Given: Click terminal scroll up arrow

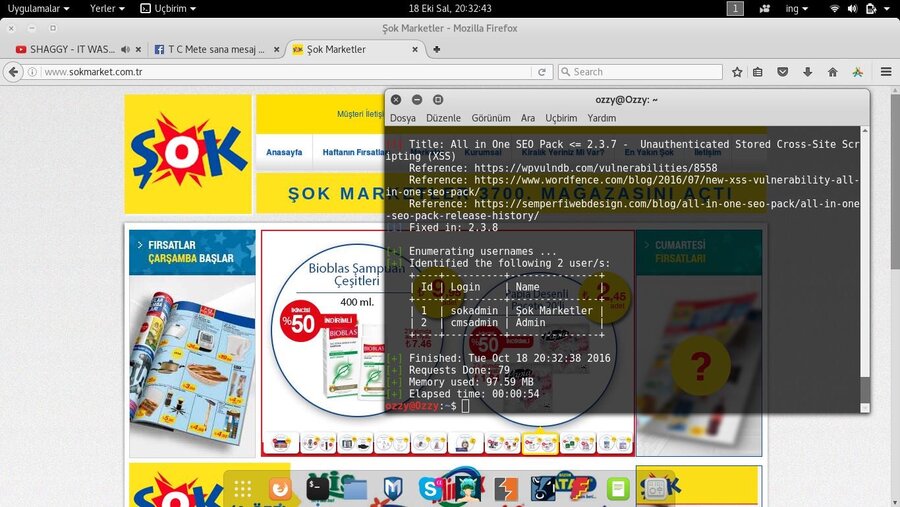Looking at the screenshot, I should point(864,131).
